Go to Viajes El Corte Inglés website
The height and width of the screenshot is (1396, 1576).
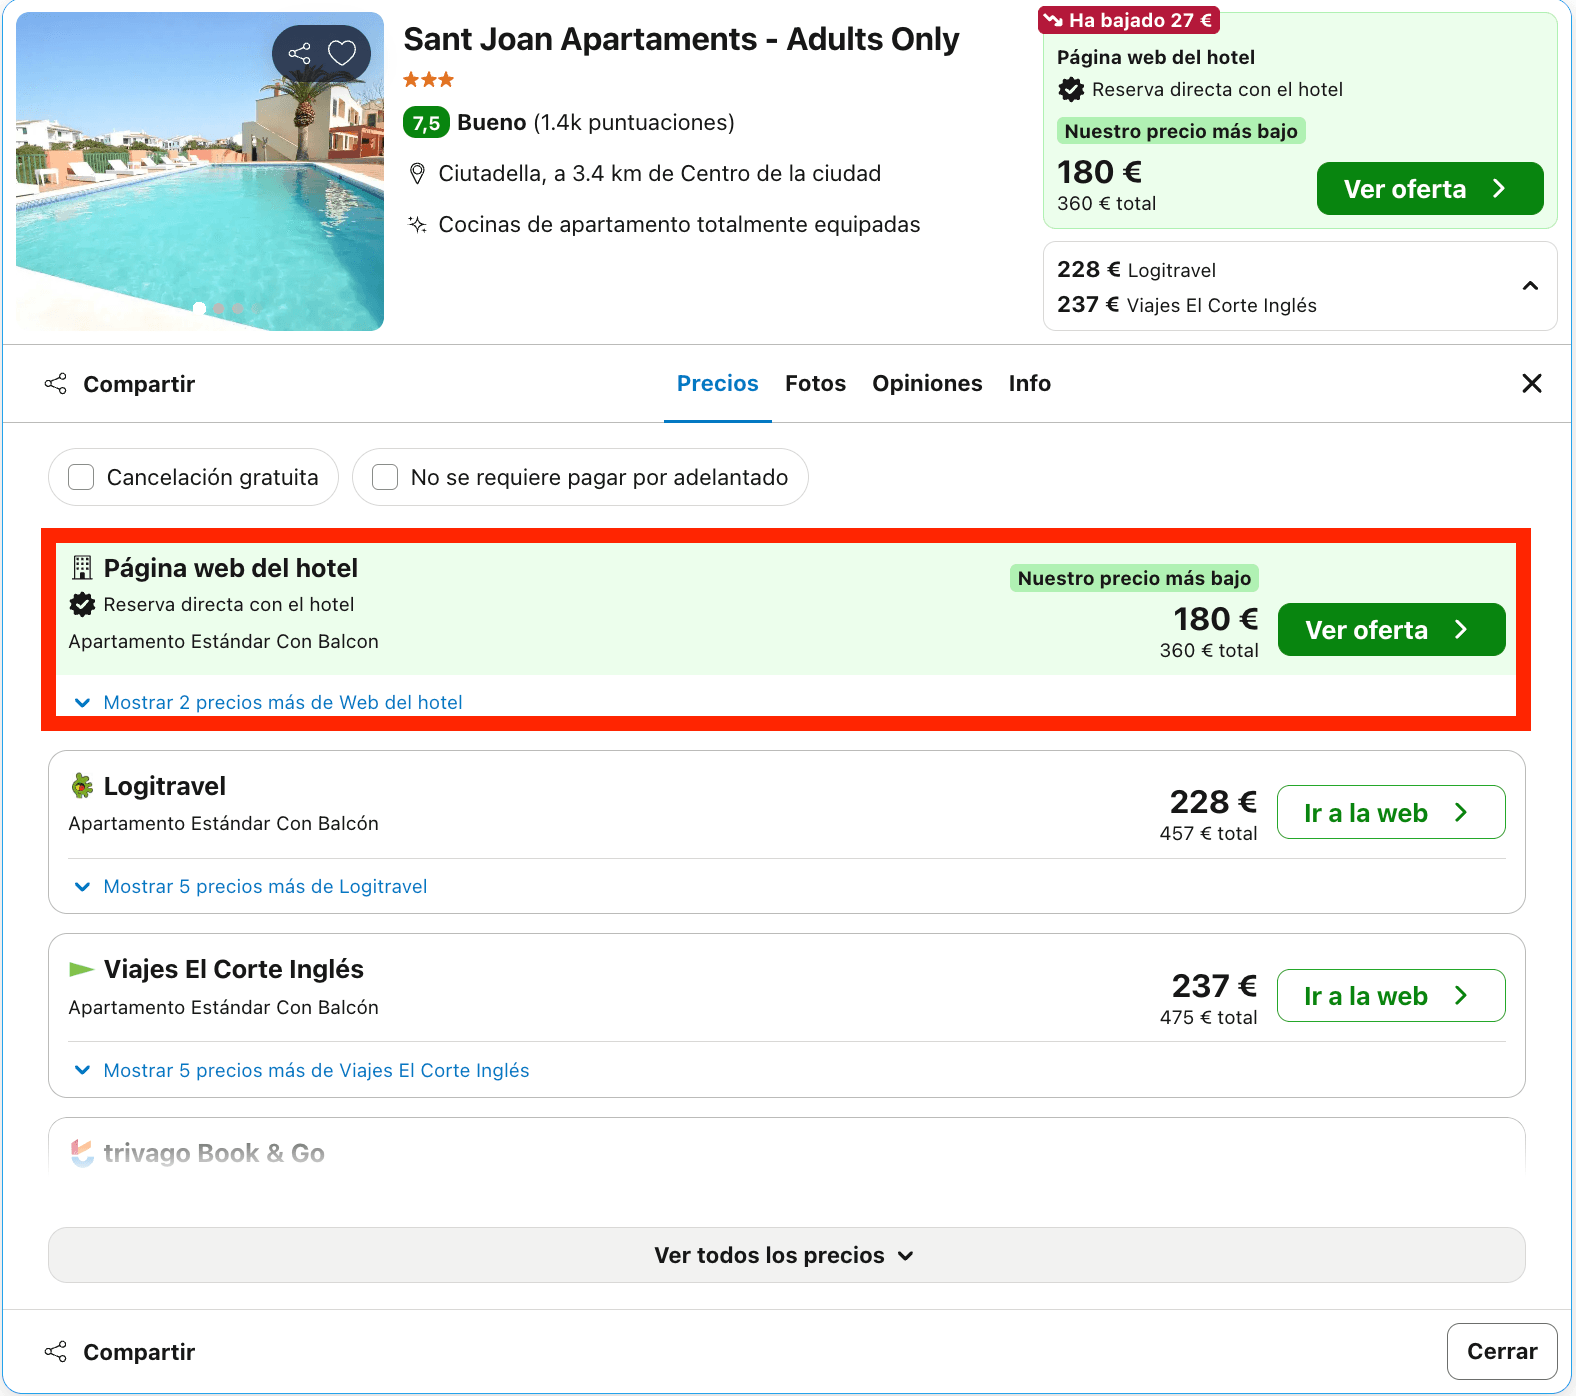[x=1391, y=996]
